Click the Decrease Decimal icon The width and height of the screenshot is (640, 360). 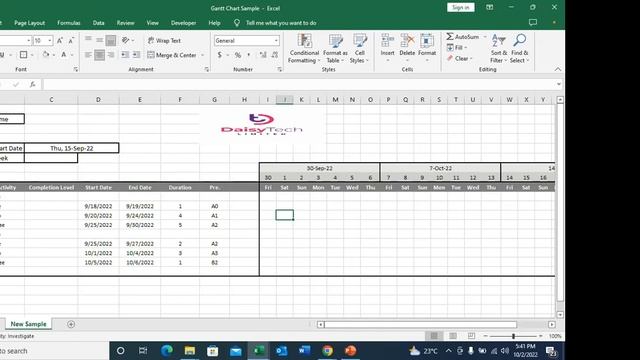[275, 55]
